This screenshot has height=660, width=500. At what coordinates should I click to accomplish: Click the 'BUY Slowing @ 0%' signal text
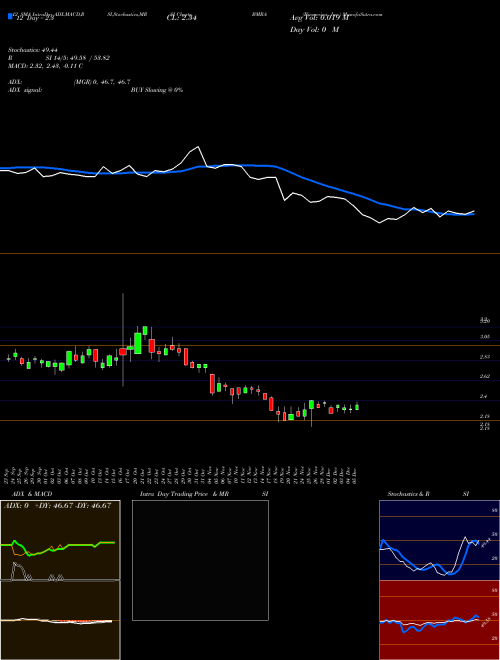(157, 90)
